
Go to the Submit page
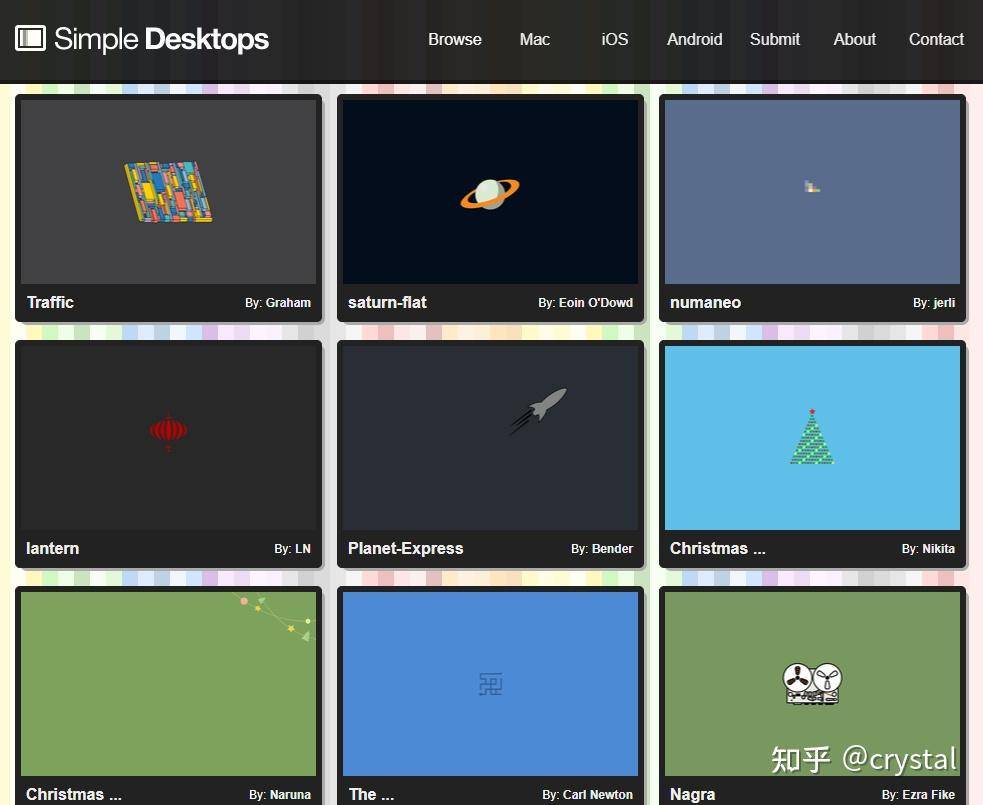[775, 39]
